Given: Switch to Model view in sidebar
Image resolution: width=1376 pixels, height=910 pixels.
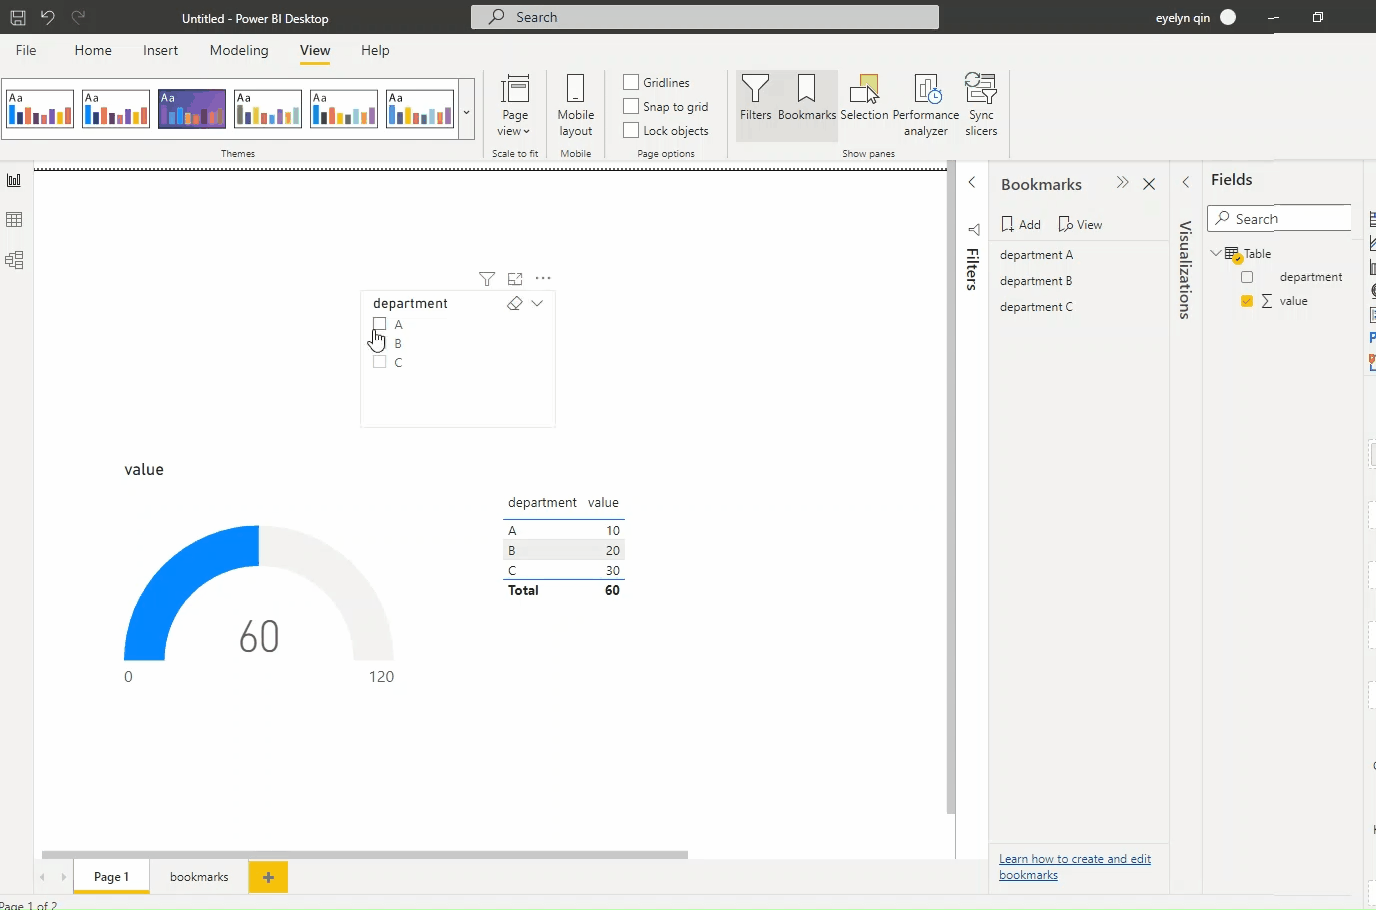Looking at the screenshot, I should 14,260.
